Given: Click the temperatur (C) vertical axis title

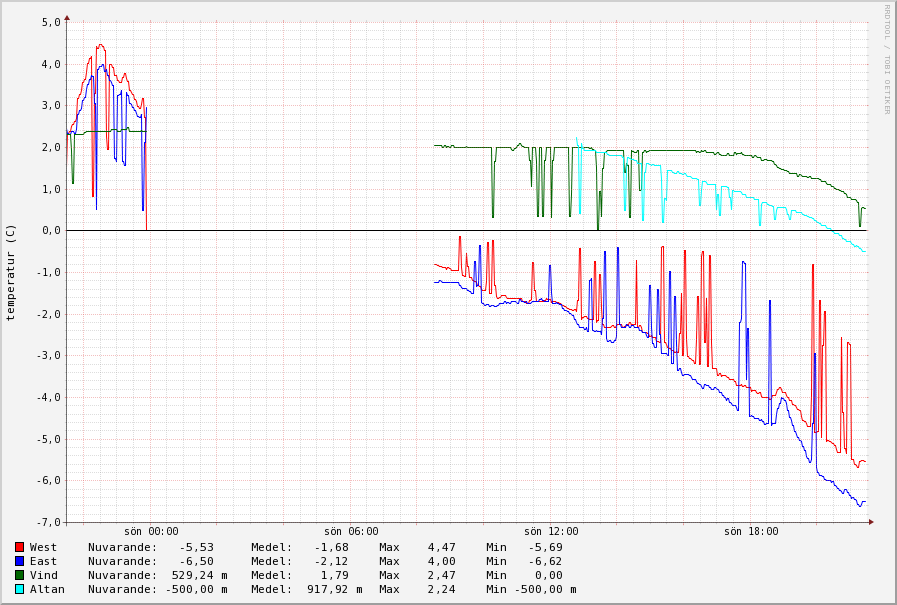Looking at the screenshot, I should tap(11, 272).
